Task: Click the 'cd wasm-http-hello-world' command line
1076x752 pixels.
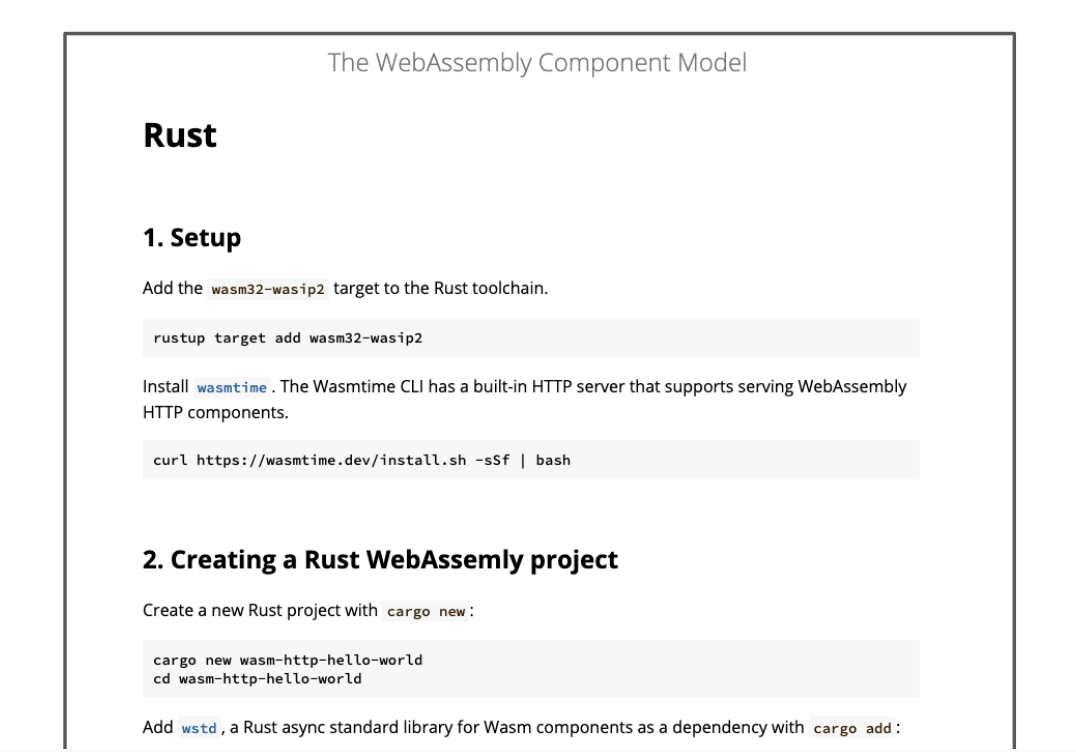Action: coord(257,678)
